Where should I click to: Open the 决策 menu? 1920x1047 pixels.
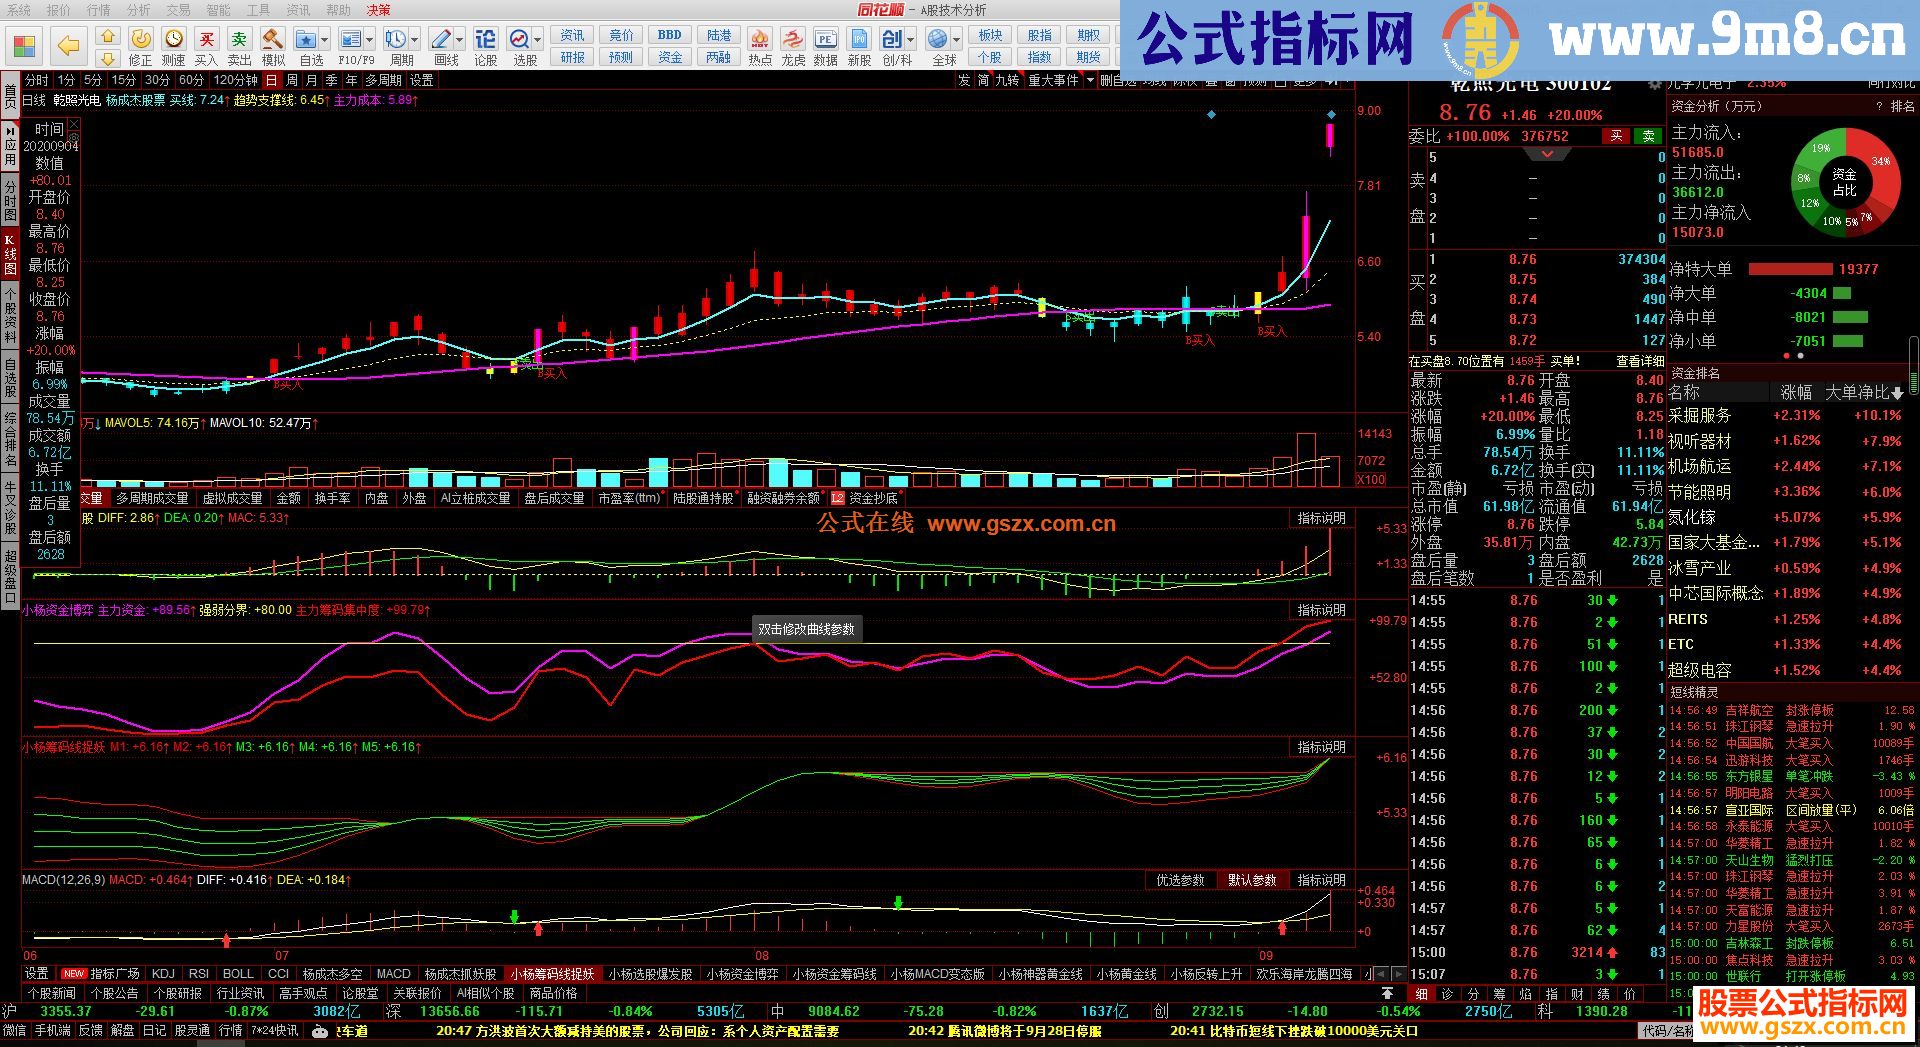379,10
